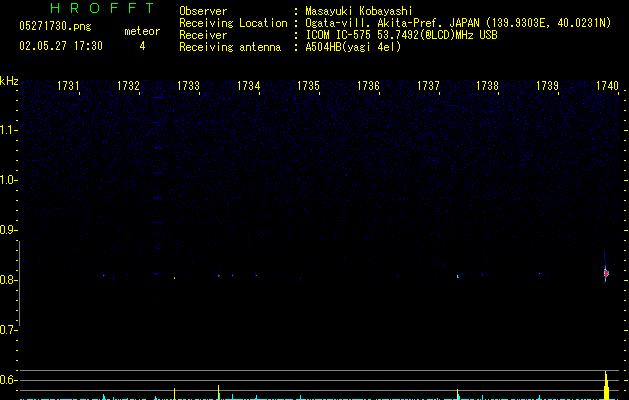Select the file name 05271730.png
The width and height of the screenshot is (629, 400).
(x=55, y=26)
